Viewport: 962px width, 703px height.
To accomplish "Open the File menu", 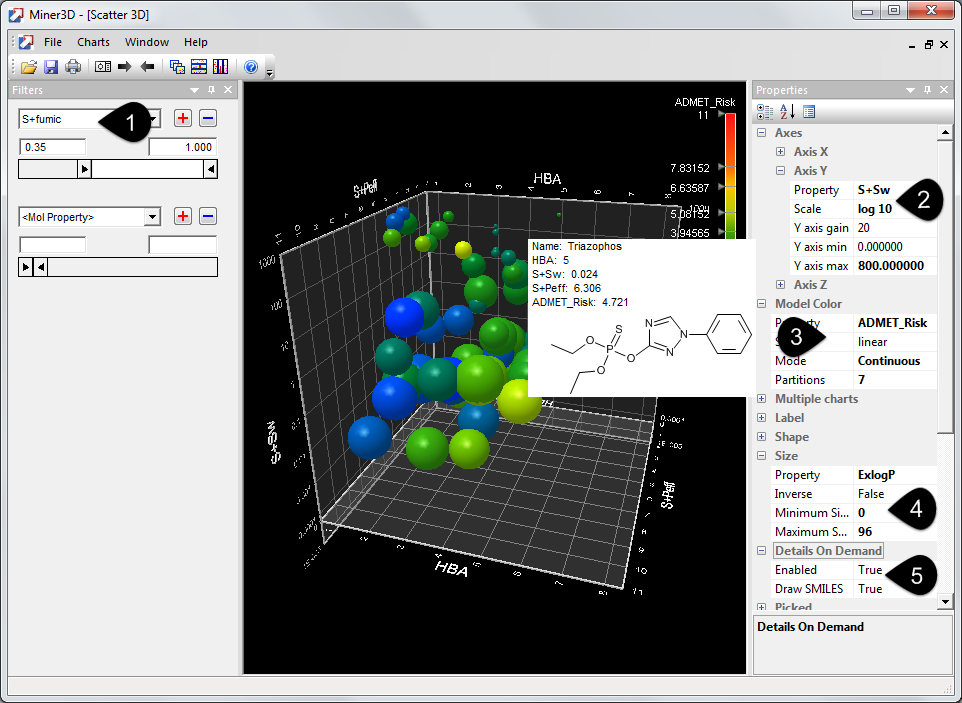I will coord(53,42).
